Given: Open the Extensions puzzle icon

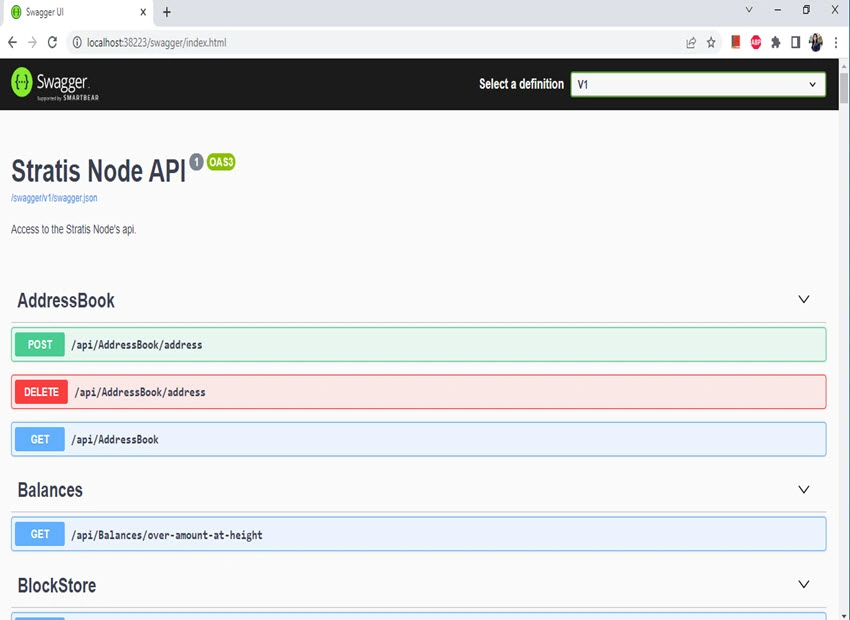Looking at the screenshot, I should coord(776,42).
